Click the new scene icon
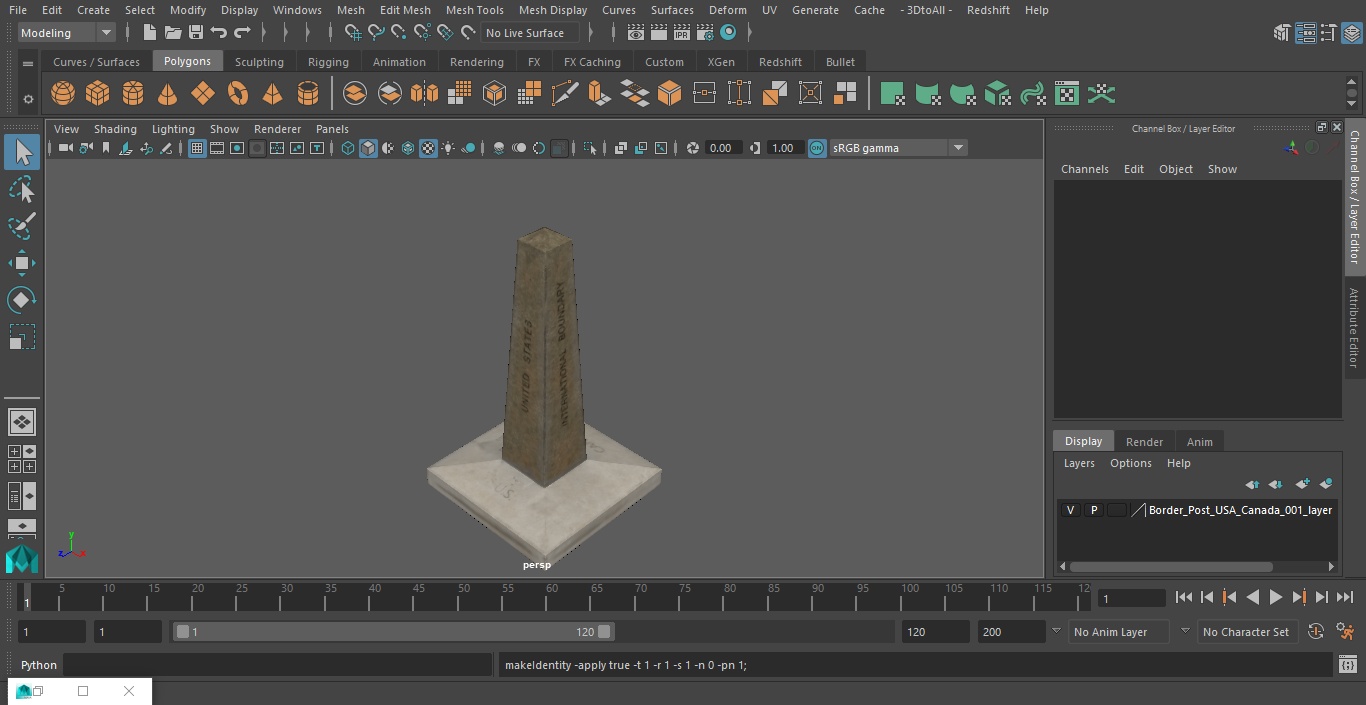This screenshot has width=1366, height=705. (x=149, y=33)
